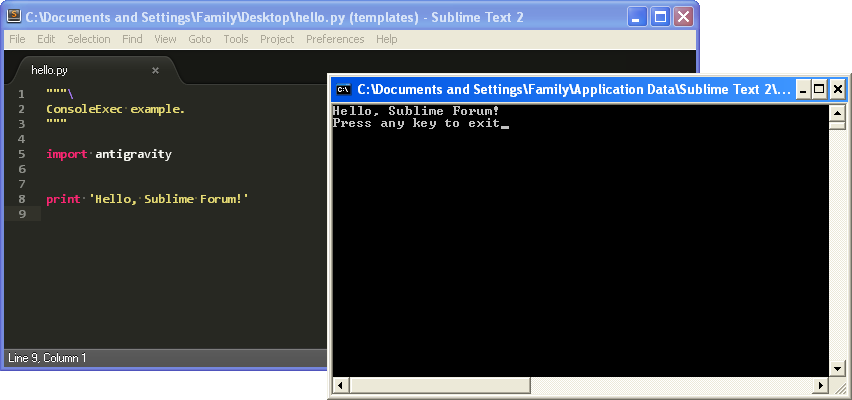Click the Sublime Text title bar icon
Screen dimensions: 852x400
coord(15,16)
